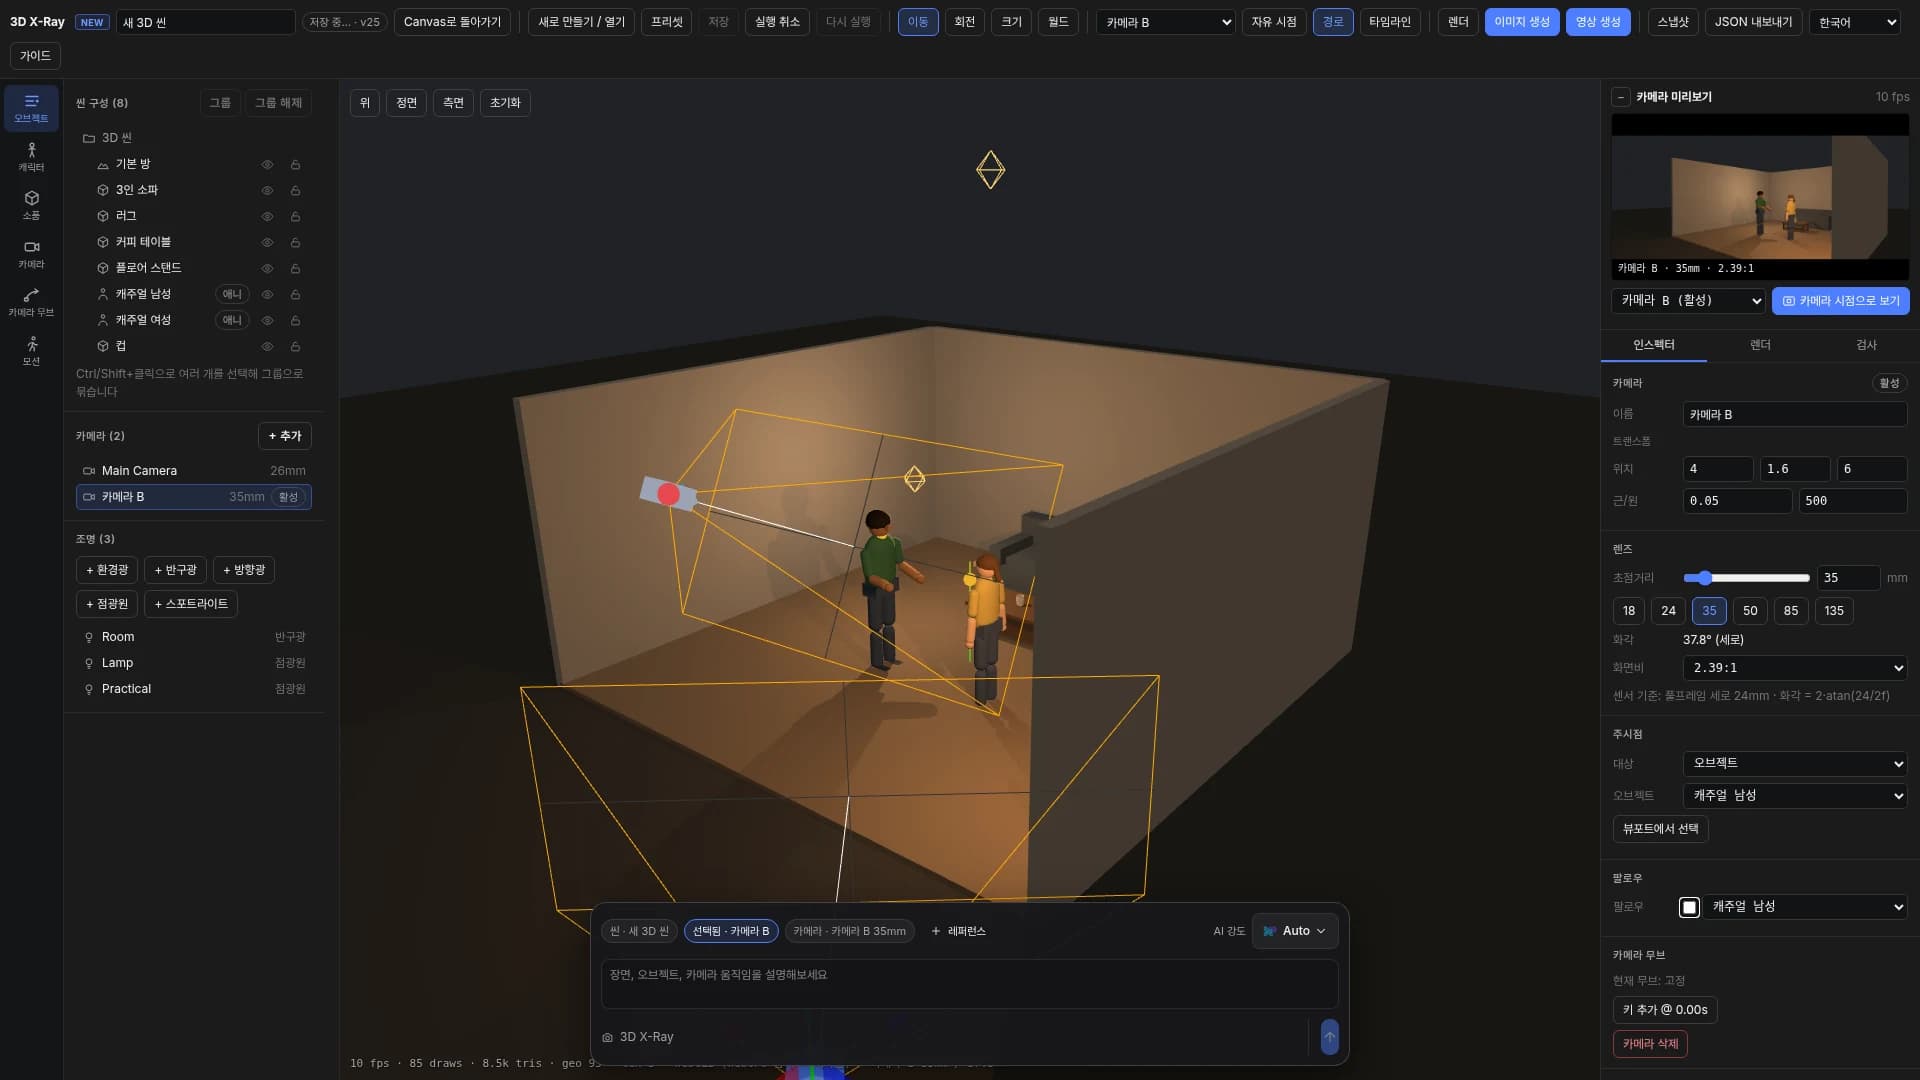
Task: Click the lock icon for 캐주얼 여성
Action: pyautogui.click(x=295, y=320)
